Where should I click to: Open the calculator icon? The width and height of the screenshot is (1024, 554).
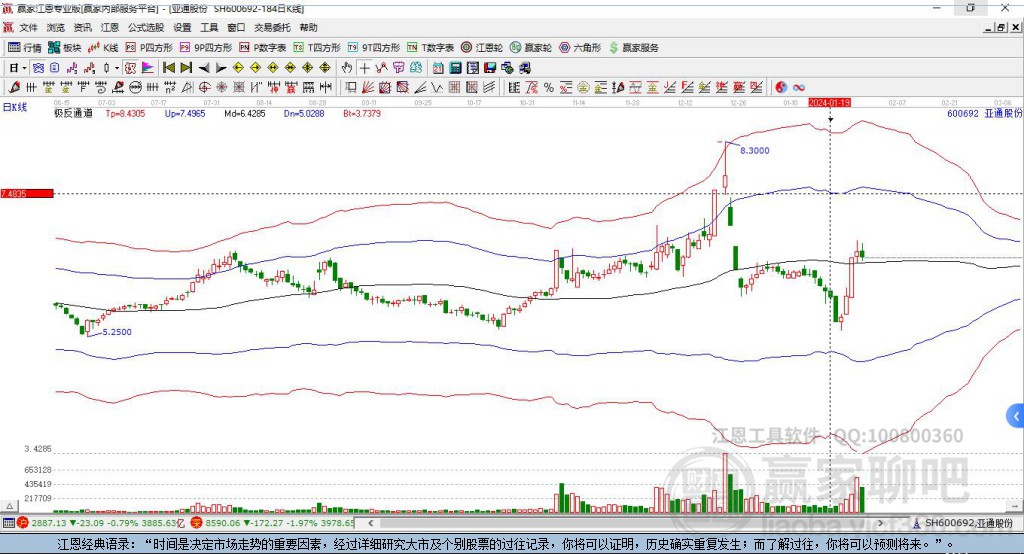point(455,68)
